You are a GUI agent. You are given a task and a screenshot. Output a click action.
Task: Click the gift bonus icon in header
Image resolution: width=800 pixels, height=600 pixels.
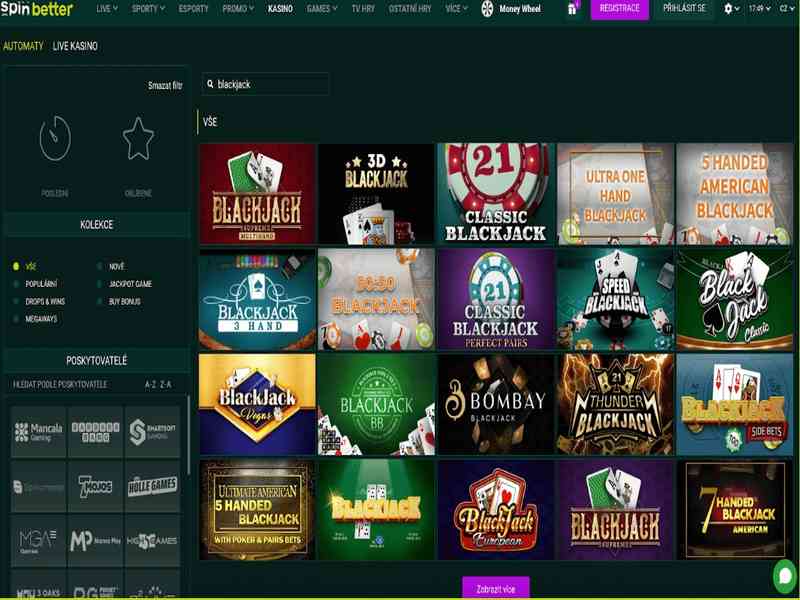coord(572,9)
